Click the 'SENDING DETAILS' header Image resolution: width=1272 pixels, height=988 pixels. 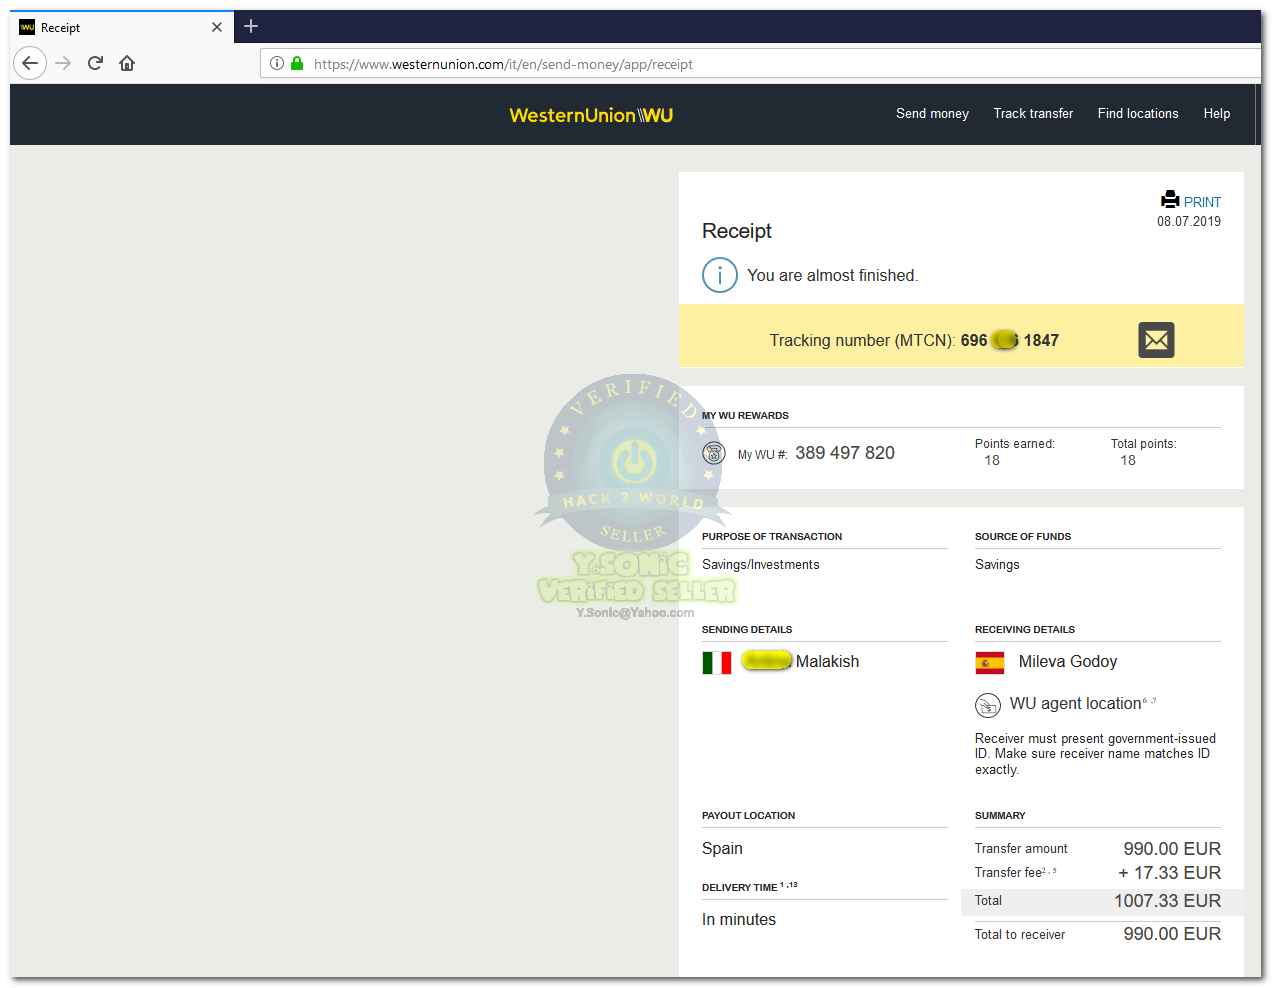coord(747,630)
